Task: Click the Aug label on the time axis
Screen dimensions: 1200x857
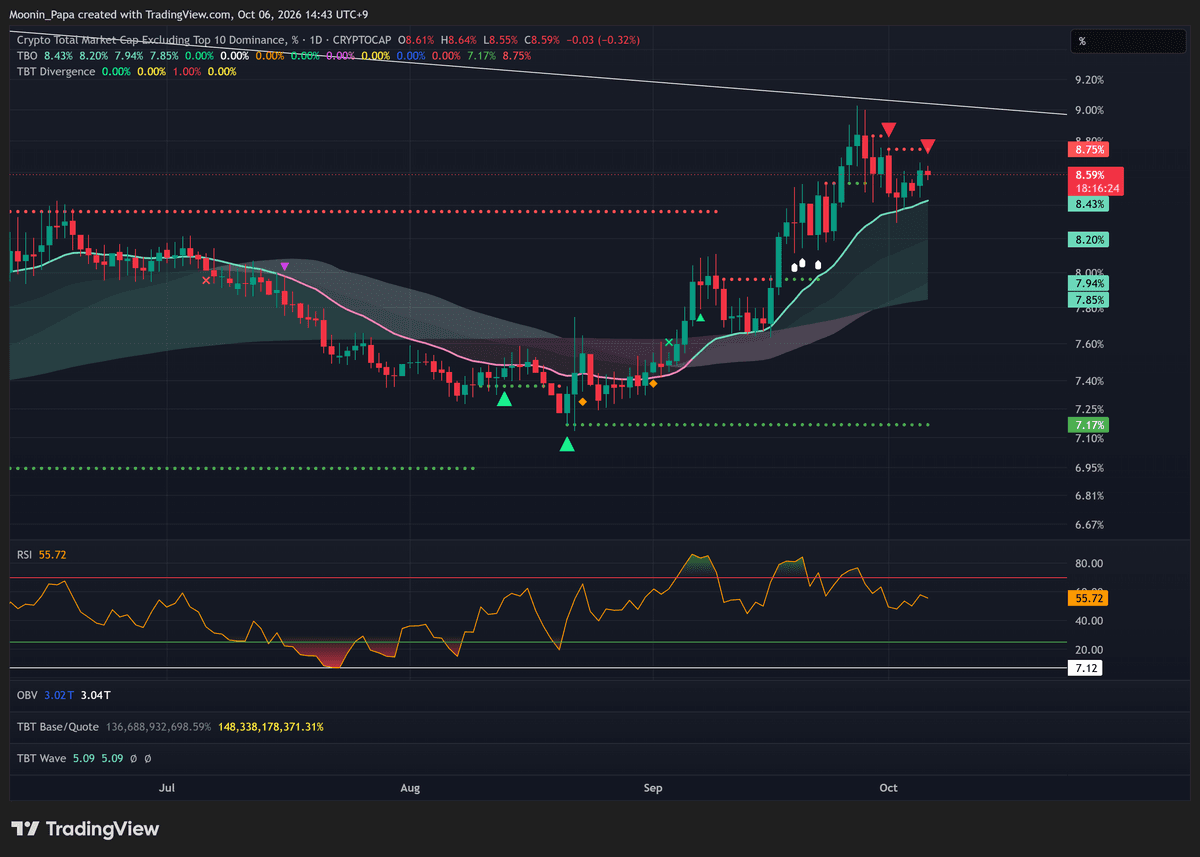Action: tap(410, 788)
